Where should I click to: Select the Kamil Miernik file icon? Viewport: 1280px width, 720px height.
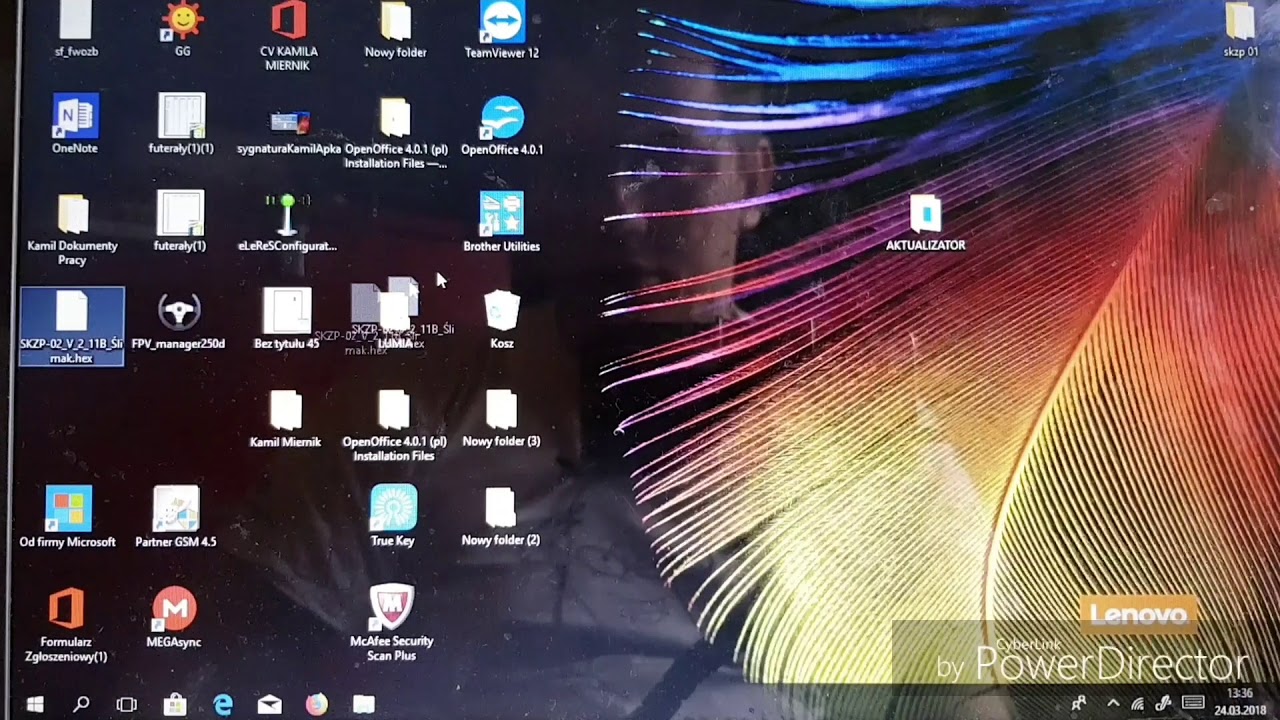coord(285,419)
